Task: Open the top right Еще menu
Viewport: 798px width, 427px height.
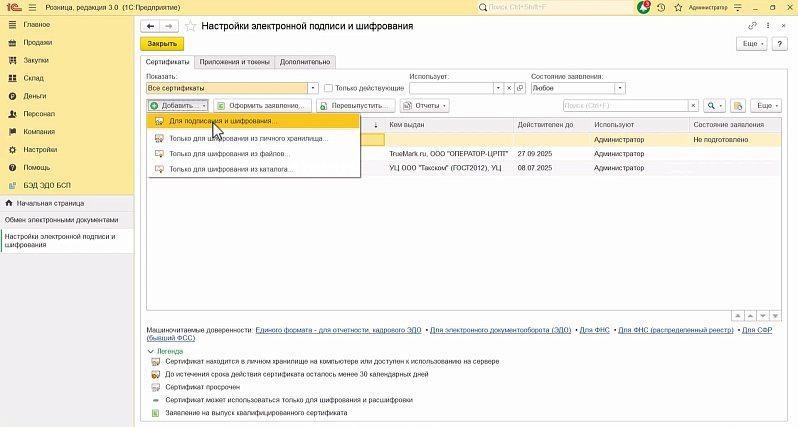Action: point(751,44)
